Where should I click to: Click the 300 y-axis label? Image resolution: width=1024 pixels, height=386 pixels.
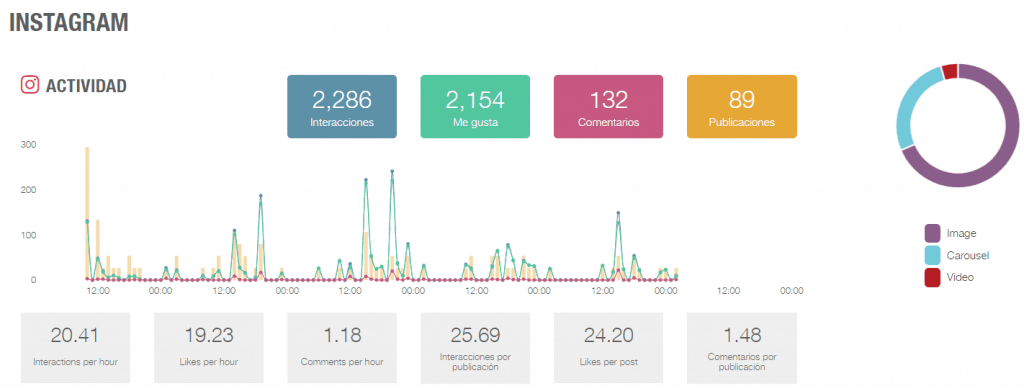click(28, 144)
